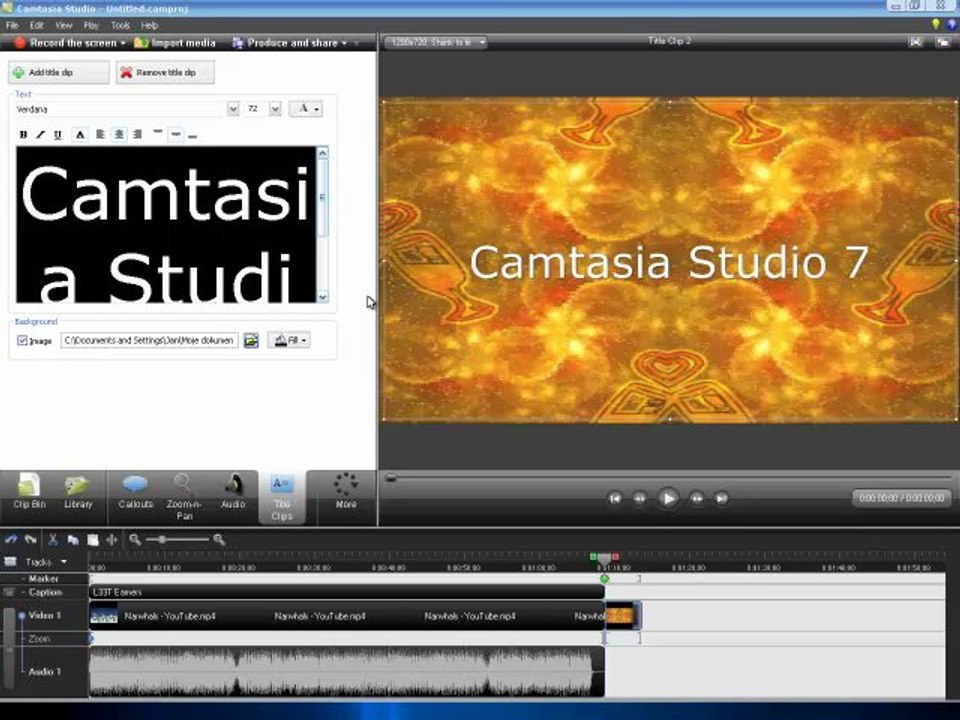Click the scroll down arrow of text box
The image size is (960, 720).
pos(323,296)
